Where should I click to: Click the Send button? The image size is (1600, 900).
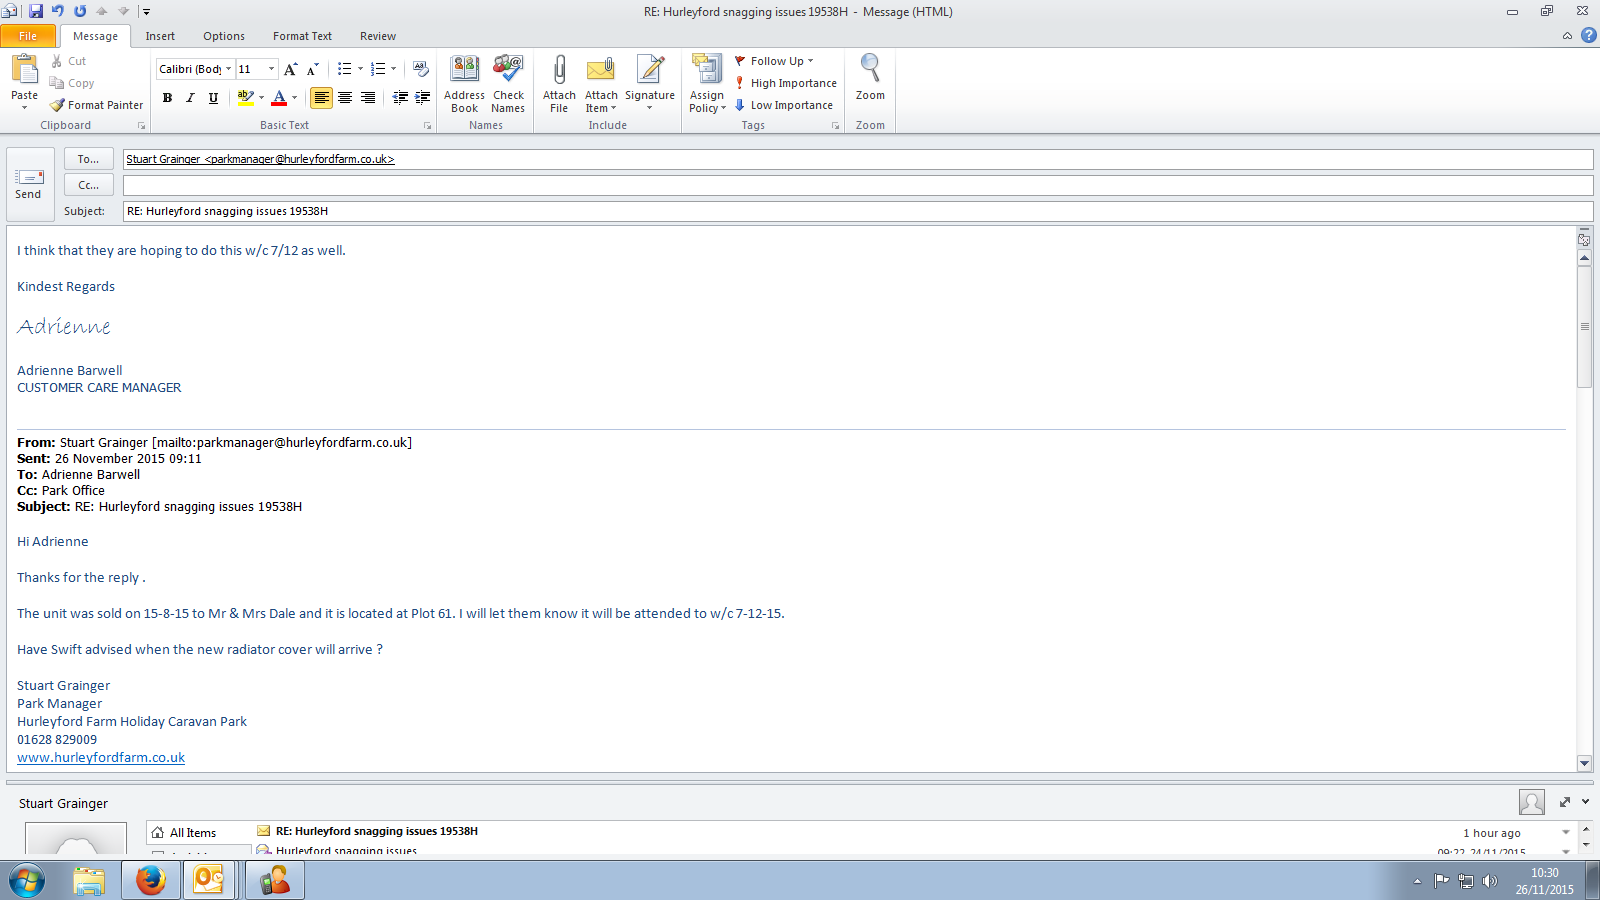click(29, 185)
